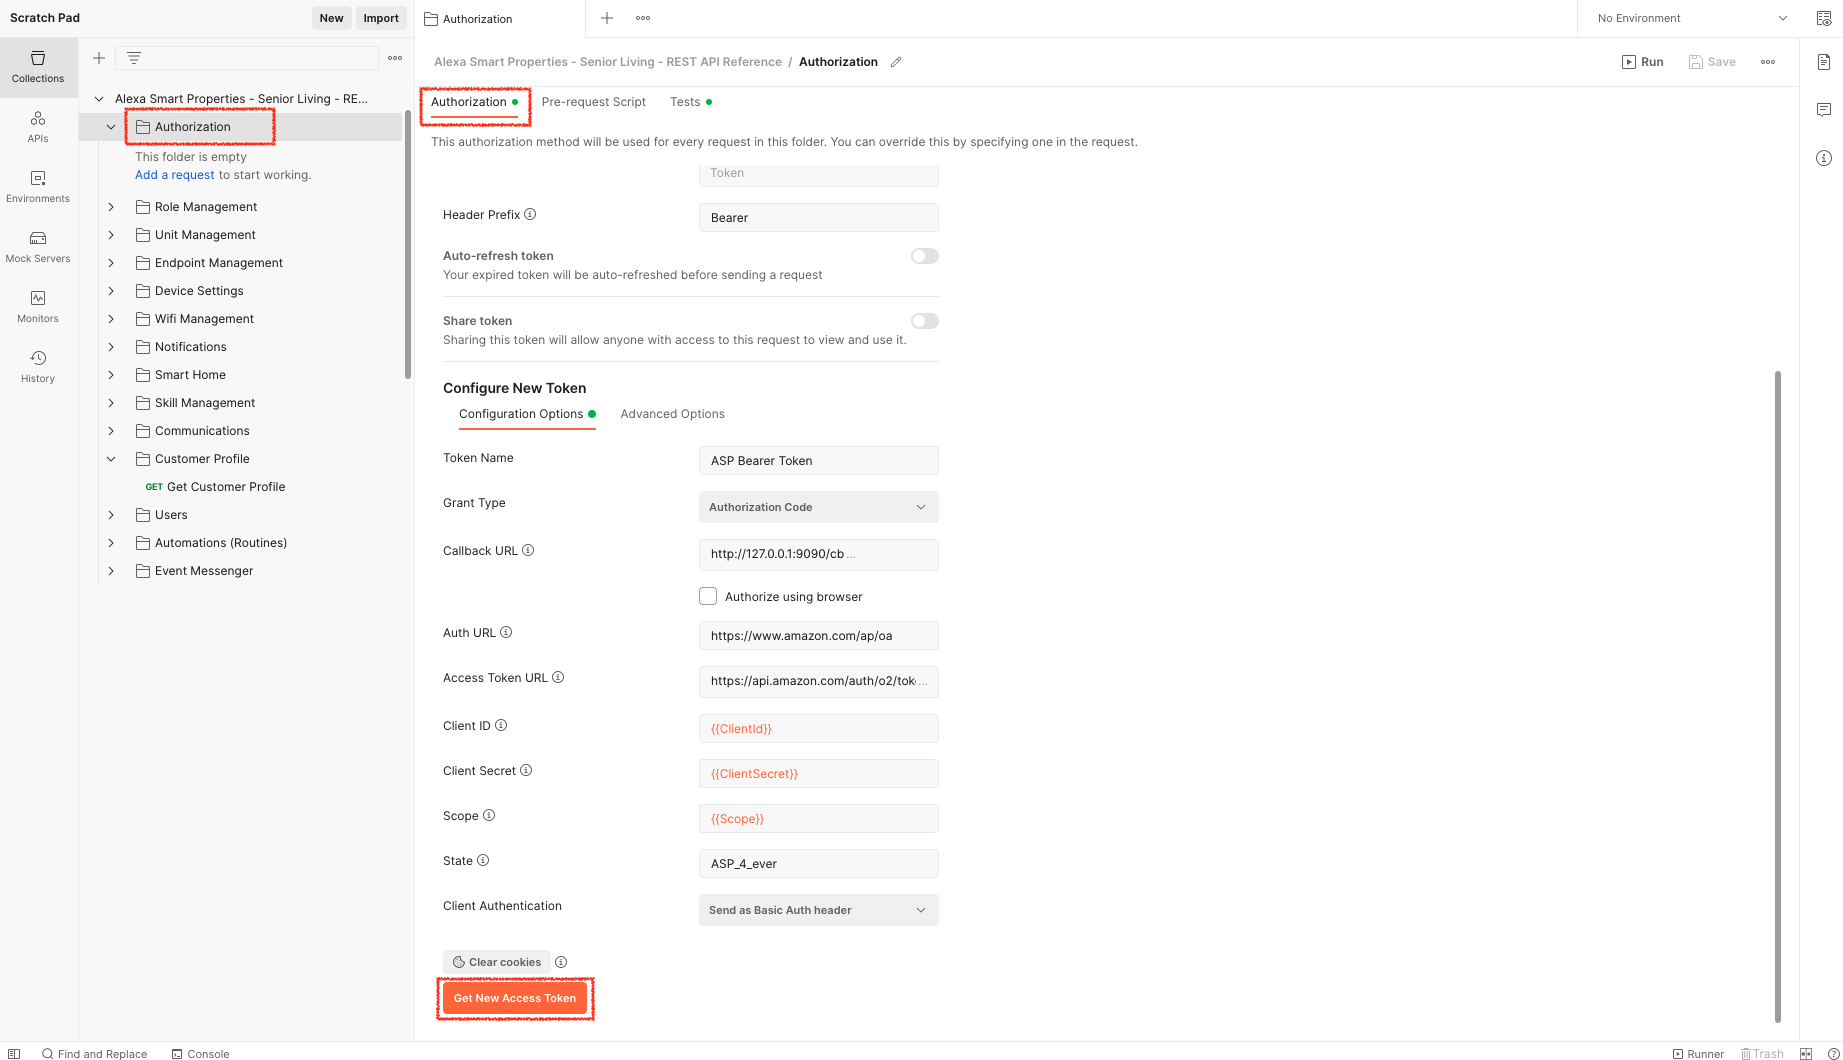Create a new collection with plus icon
The width and height of the screenshot is (1843, 1060).
[x=99, y=58]
